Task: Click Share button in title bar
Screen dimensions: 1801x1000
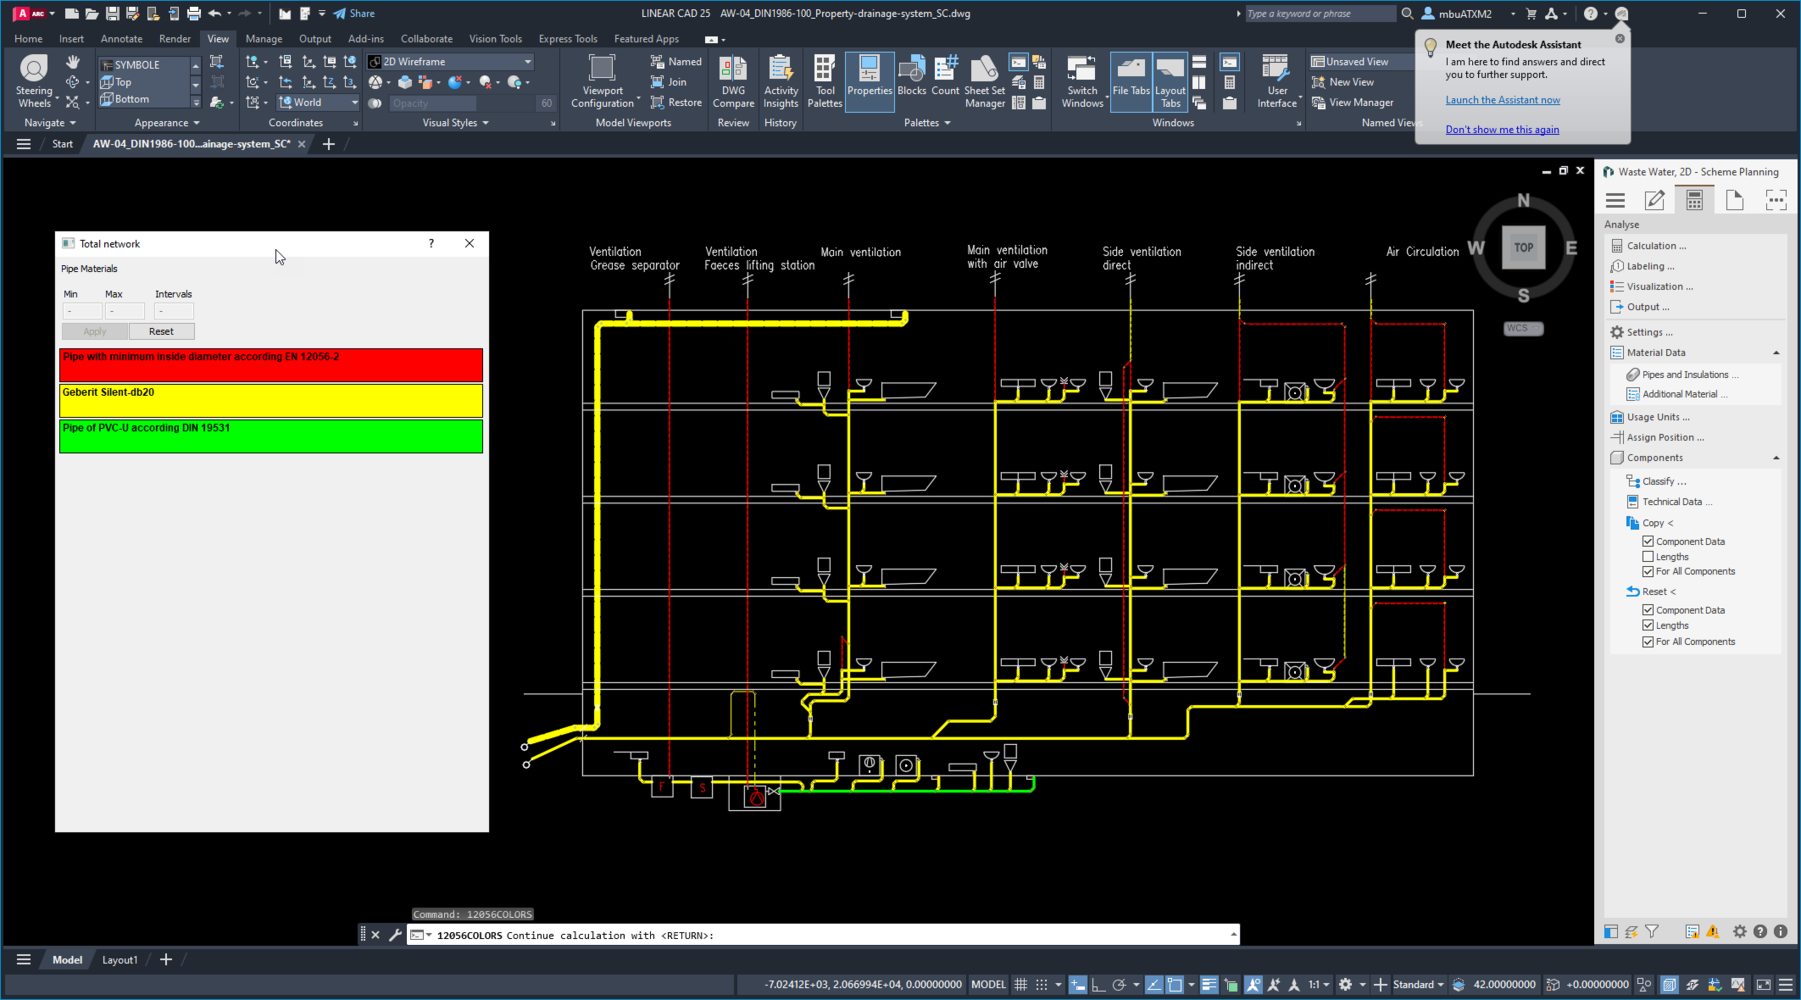Action: 354,14
